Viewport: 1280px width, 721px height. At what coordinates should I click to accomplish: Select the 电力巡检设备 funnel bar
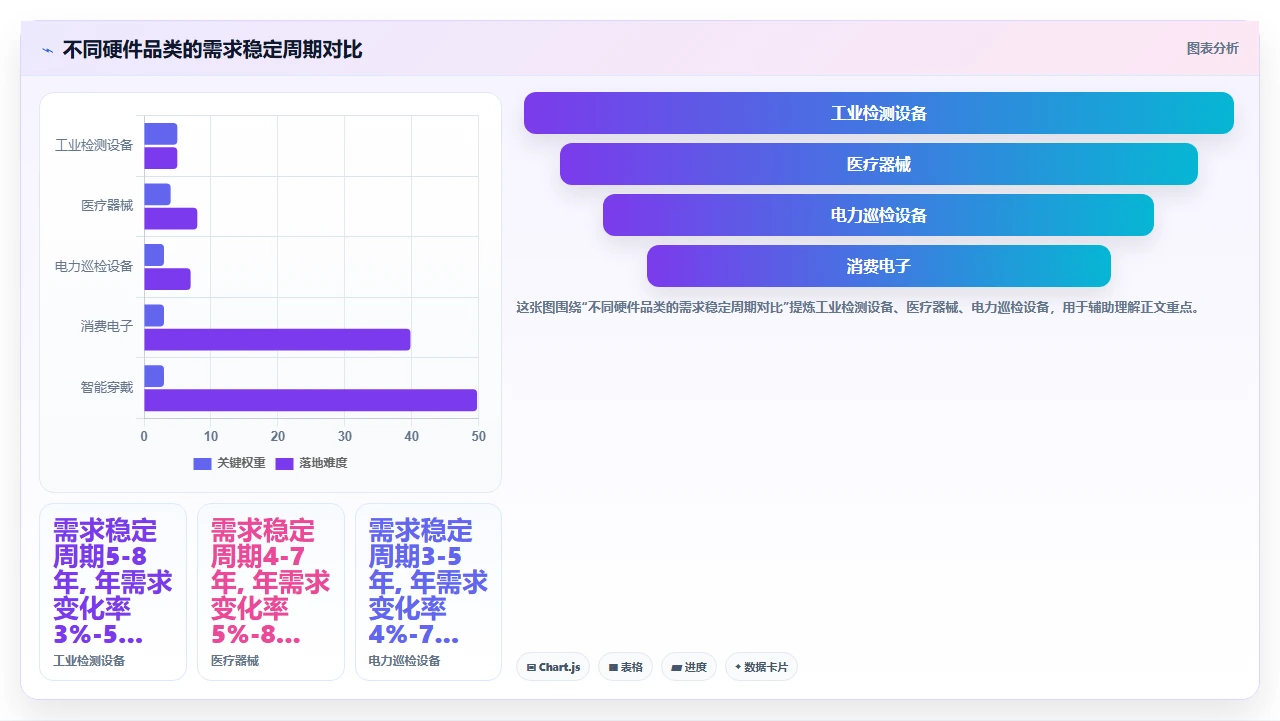tap(879, 215)
